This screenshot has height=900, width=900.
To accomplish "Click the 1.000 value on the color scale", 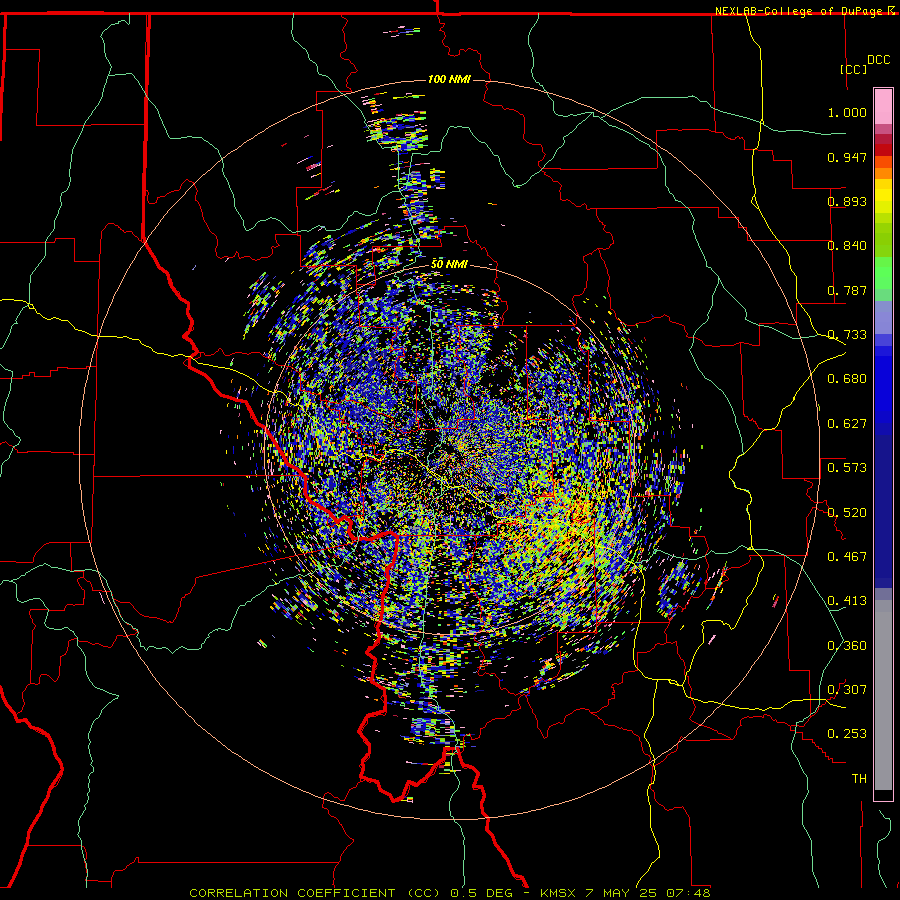I will click(x=847, y=112).
